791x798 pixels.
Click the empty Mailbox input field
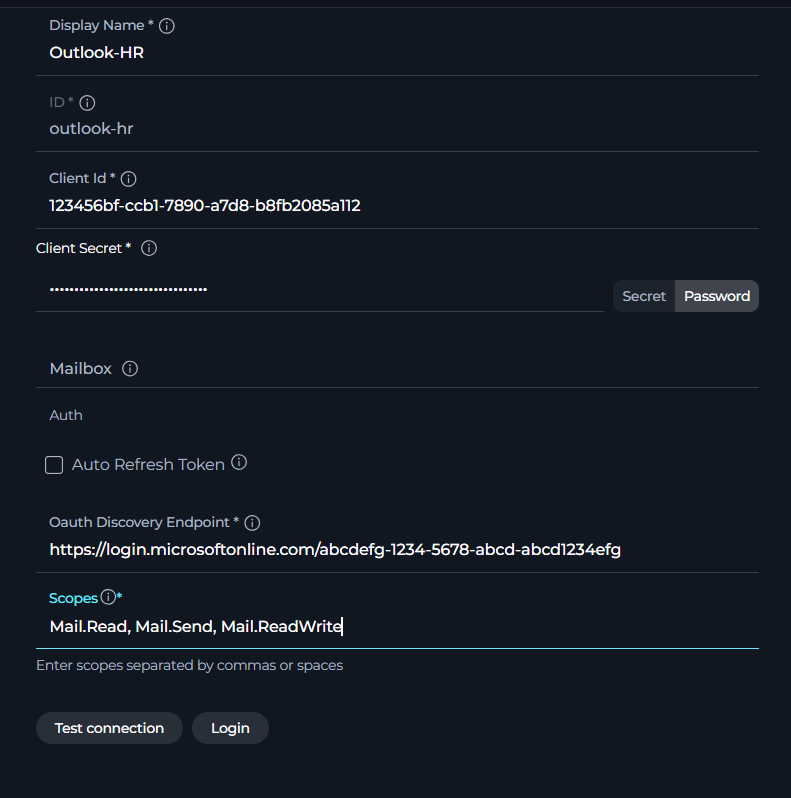(398, 368)
